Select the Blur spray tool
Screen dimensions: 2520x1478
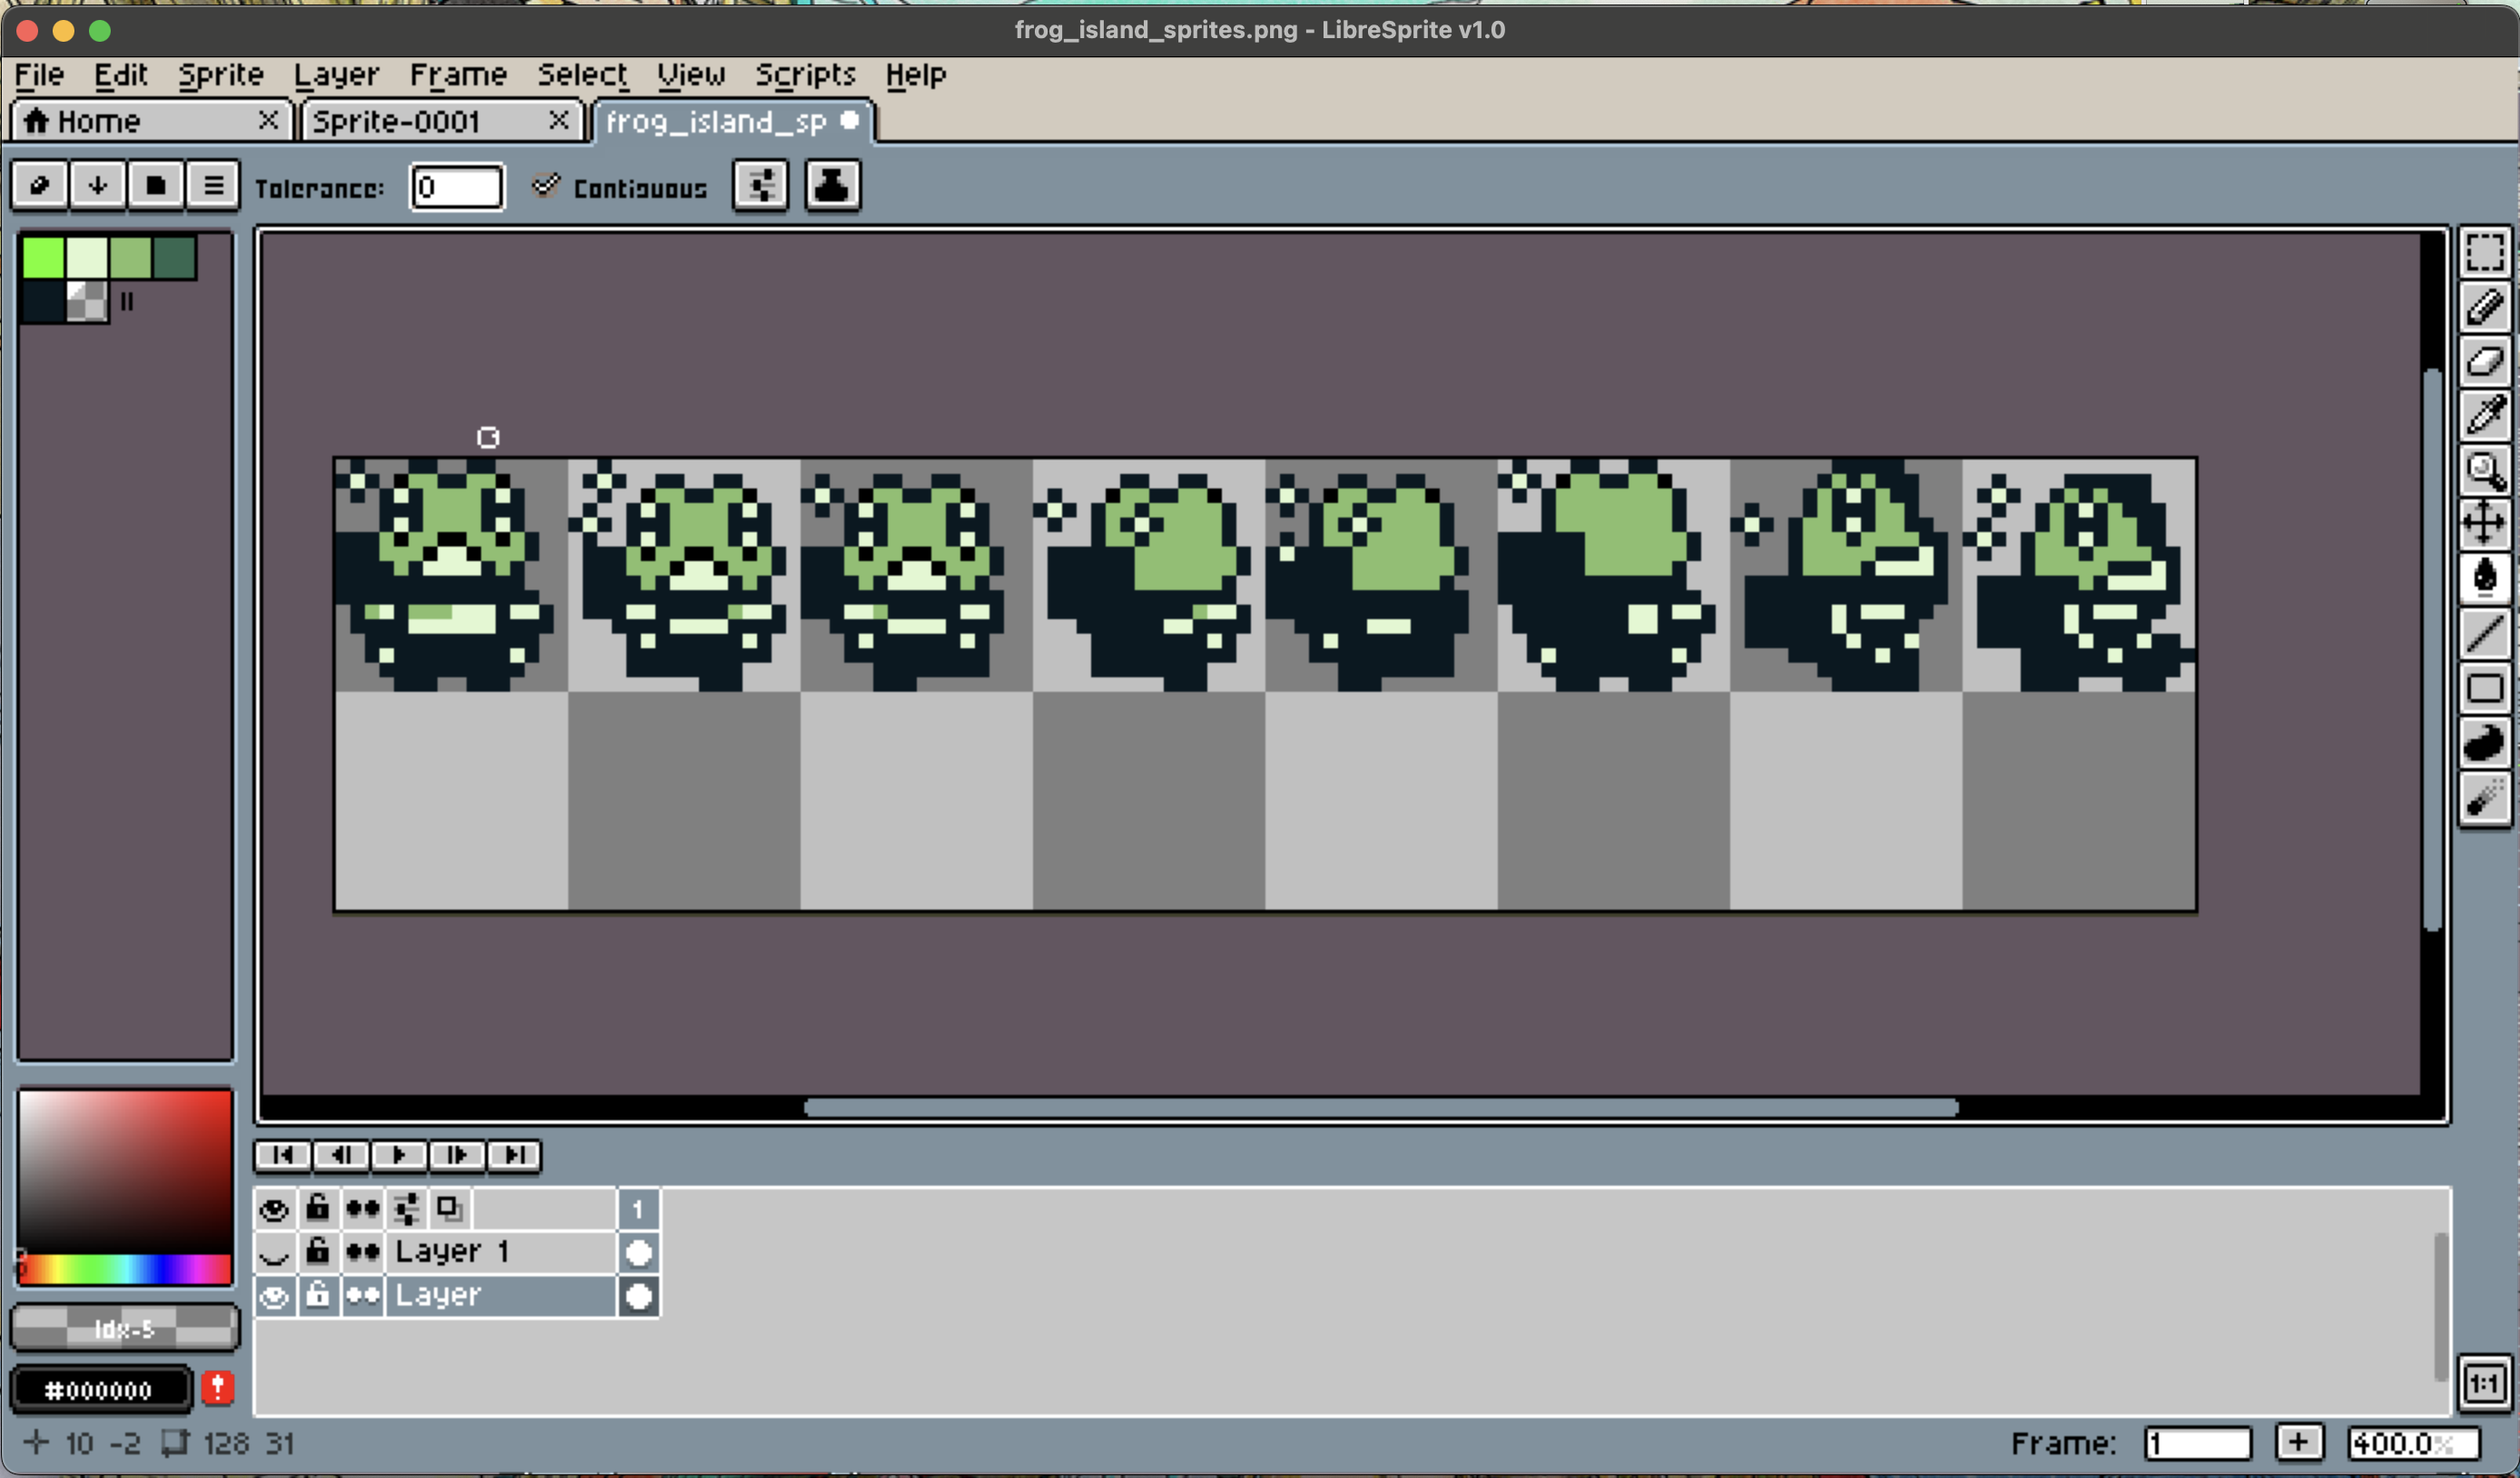pyautogui.click(x=2484, y=799)
